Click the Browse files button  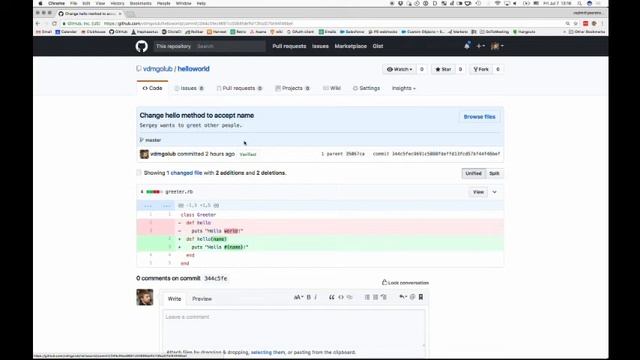point(479,117)
